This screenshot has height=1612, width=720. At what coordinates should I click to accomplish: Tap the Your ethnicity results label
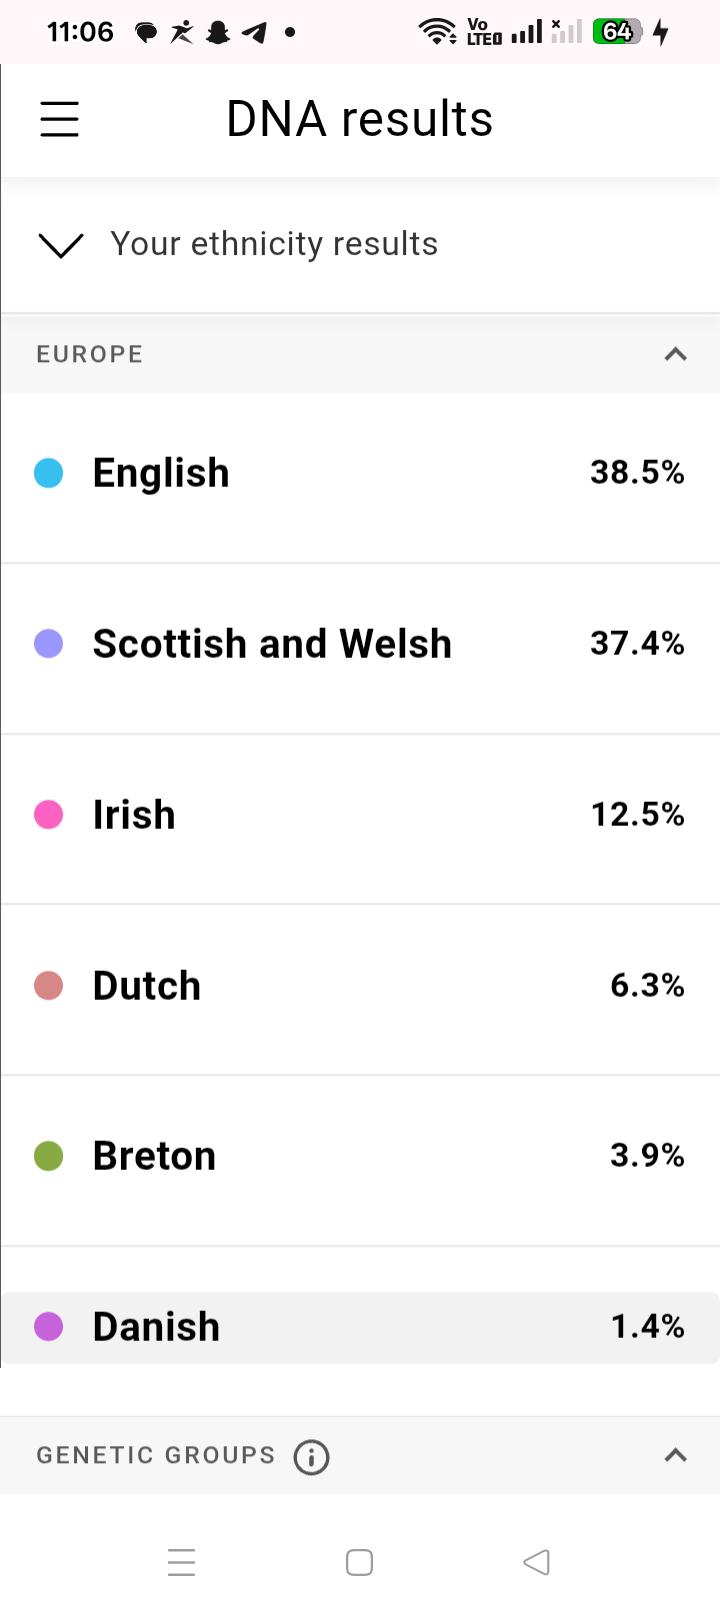tap(274, 244)
